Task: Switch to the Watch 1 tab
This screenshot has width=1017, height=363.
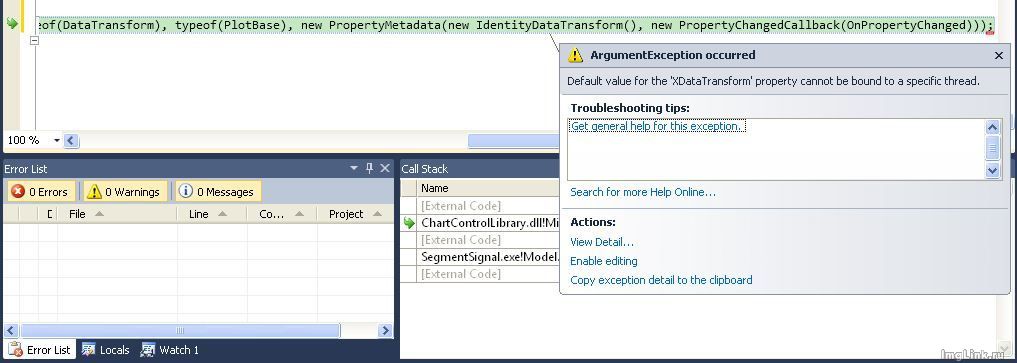Action: 170,350
